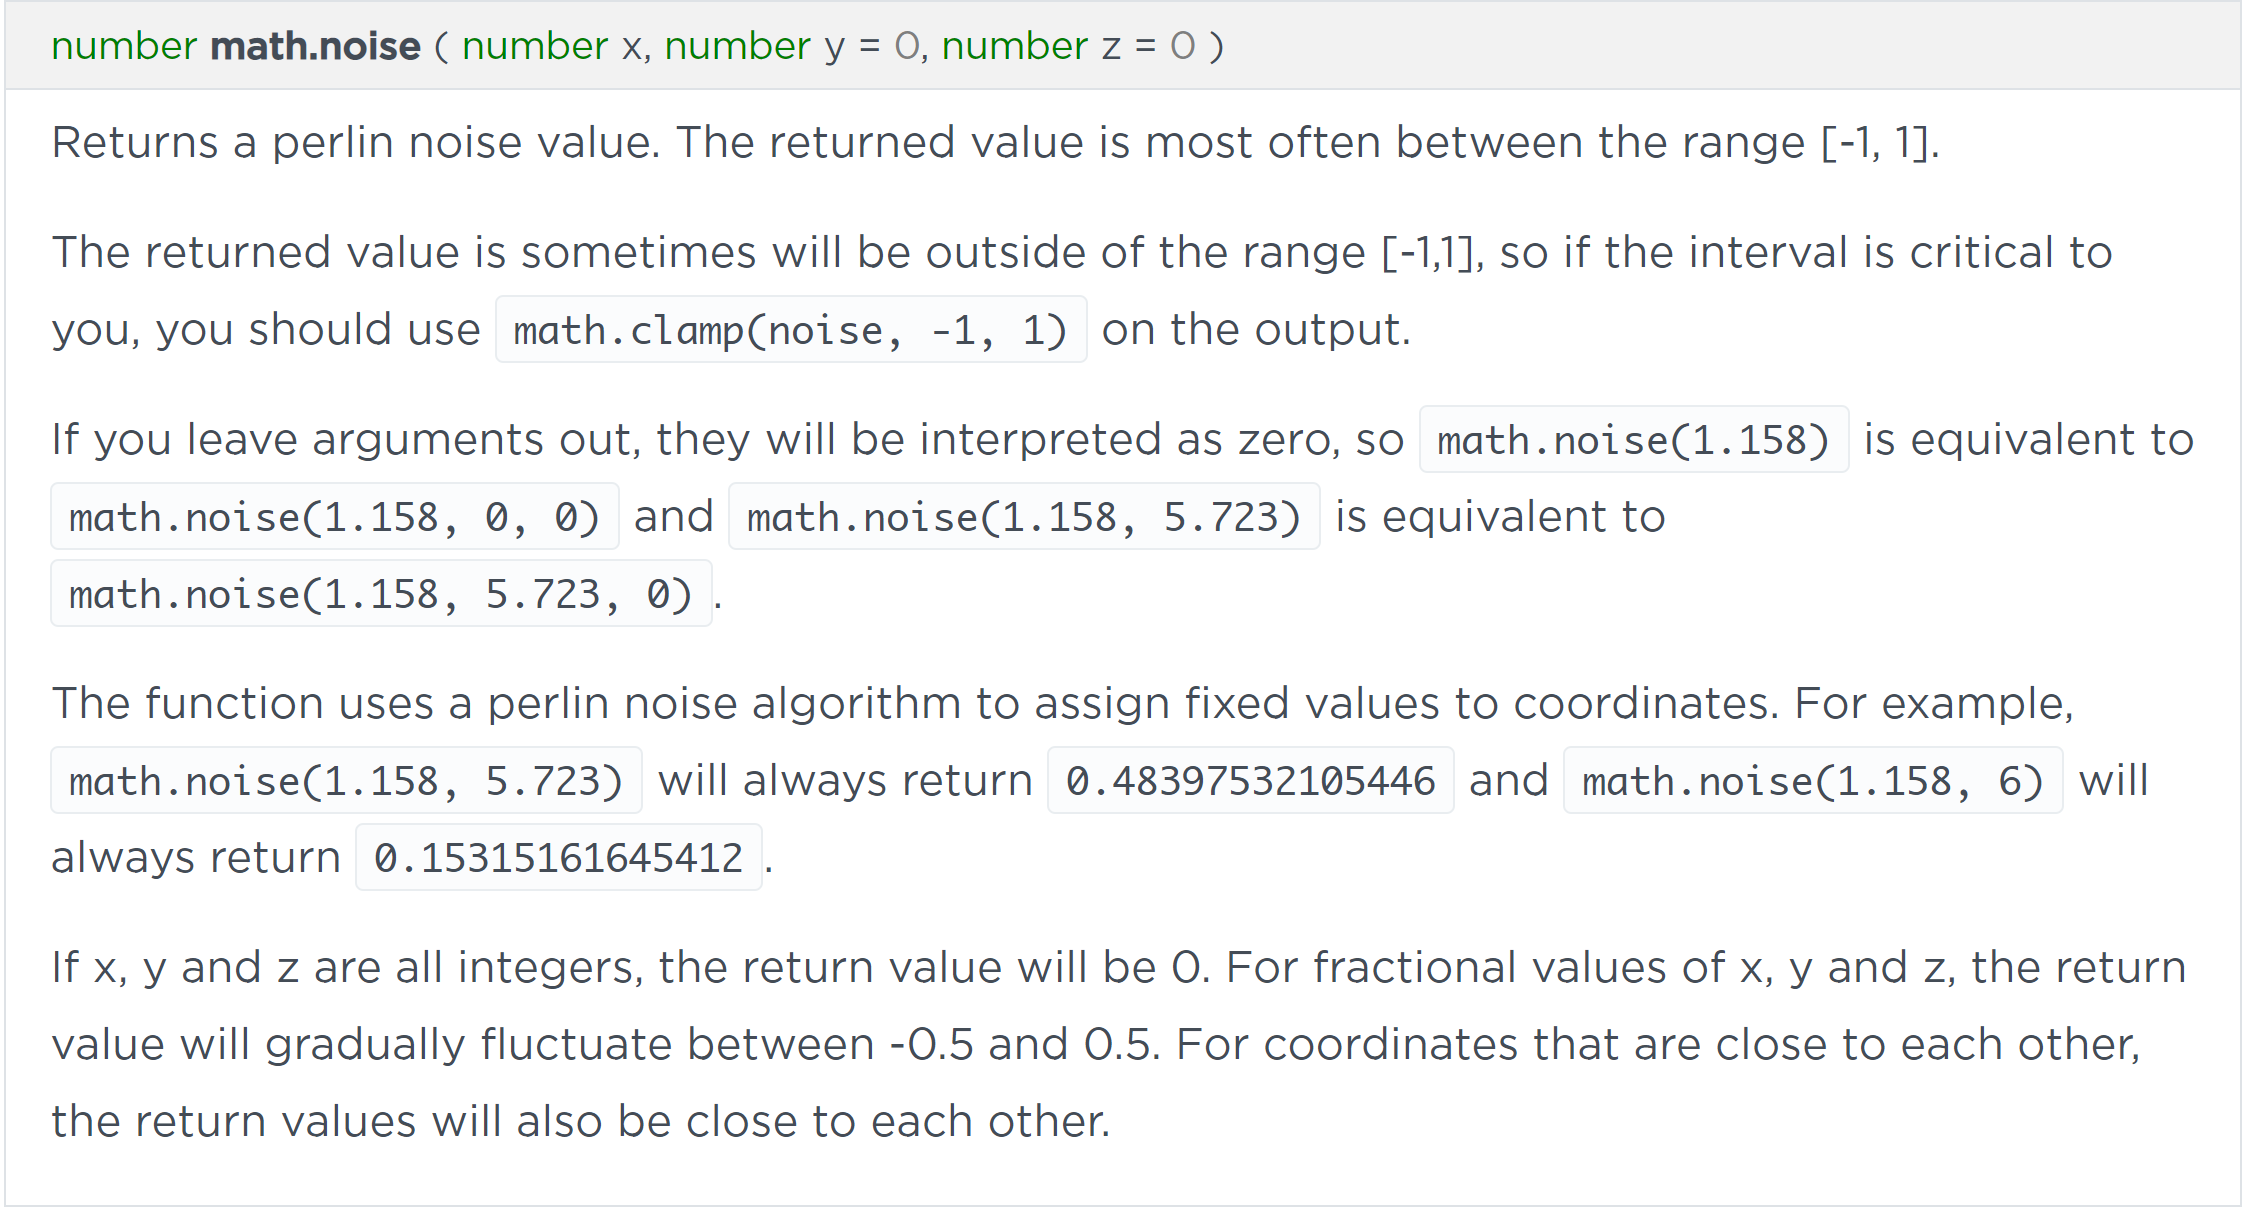Click the 'number x' parameter type

coord(534,46)
